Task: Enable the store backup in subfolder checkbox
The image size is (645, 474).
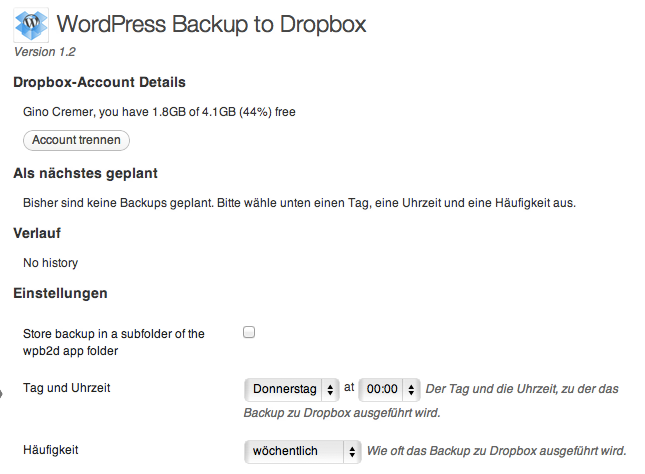Action: 249,332
